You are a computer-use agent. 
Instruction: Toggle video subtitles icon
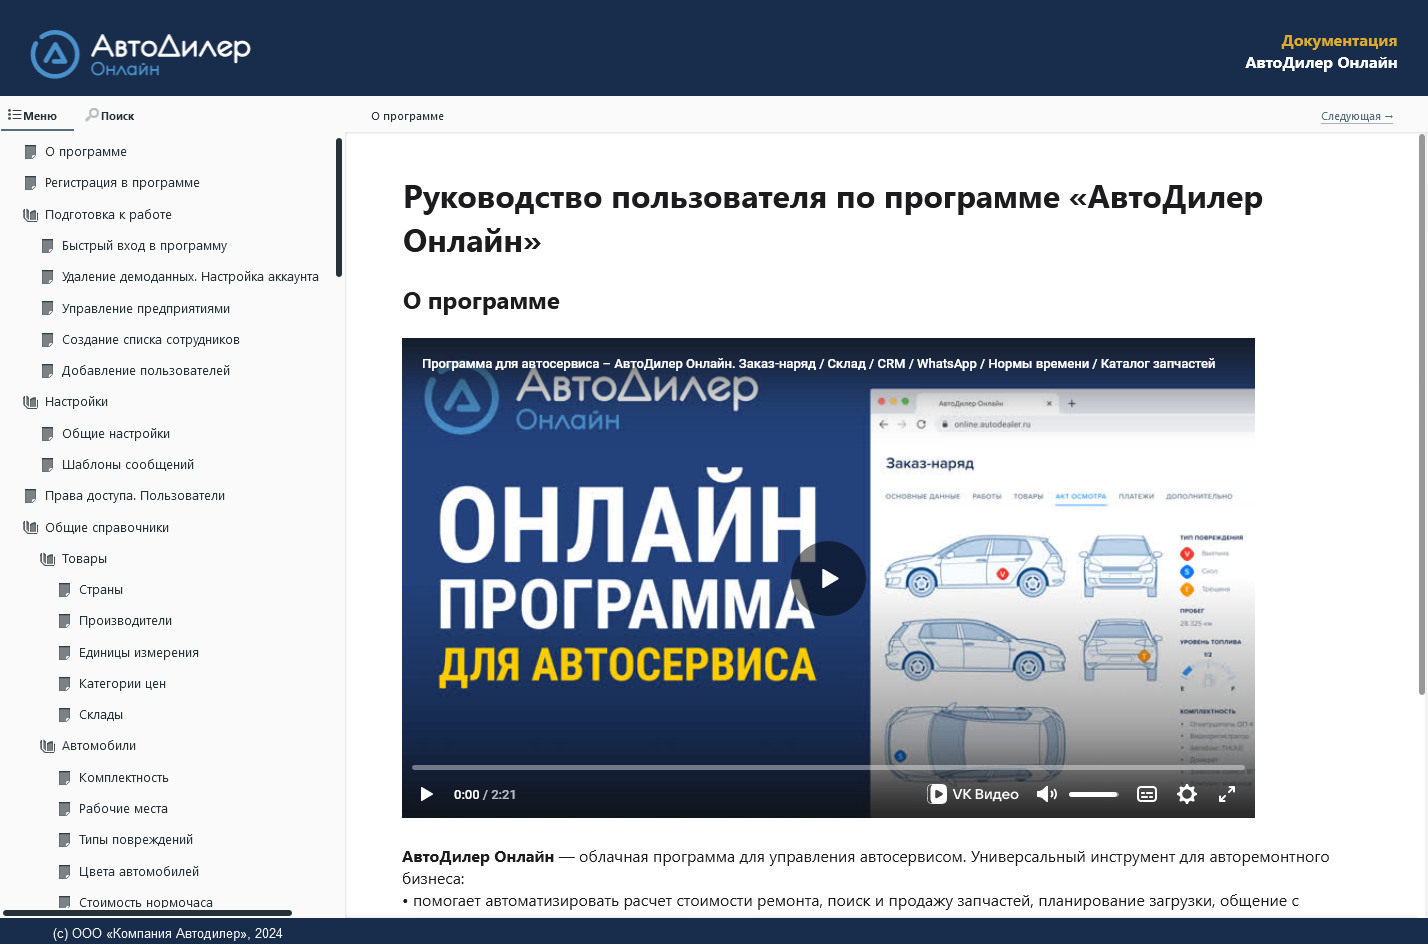(x=1147, y=794)
